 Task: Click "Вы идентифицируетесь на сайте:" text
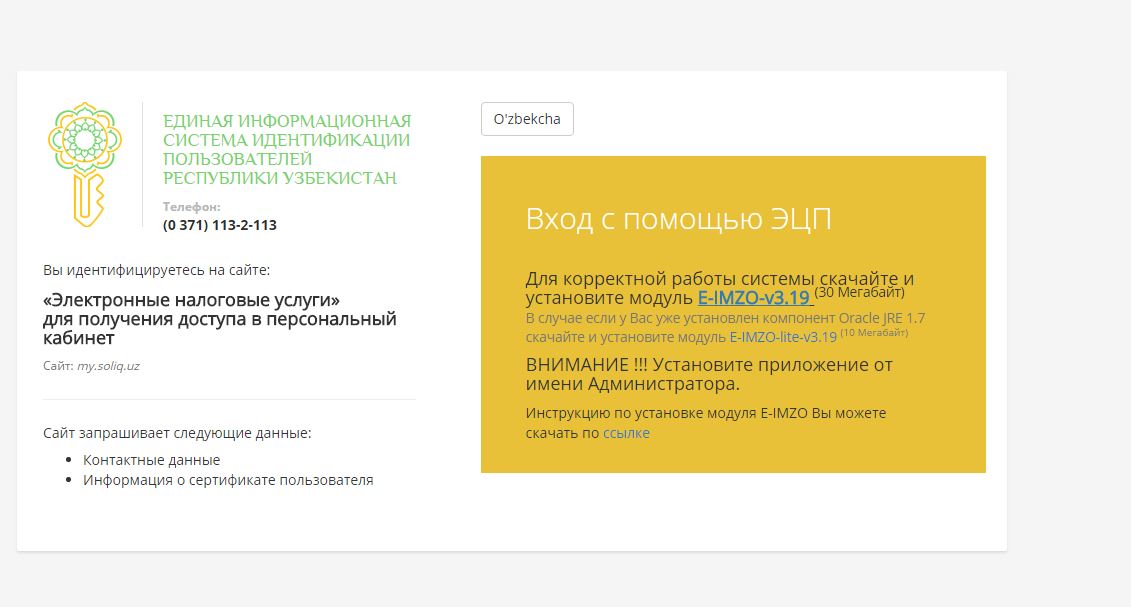pos(156,270)
